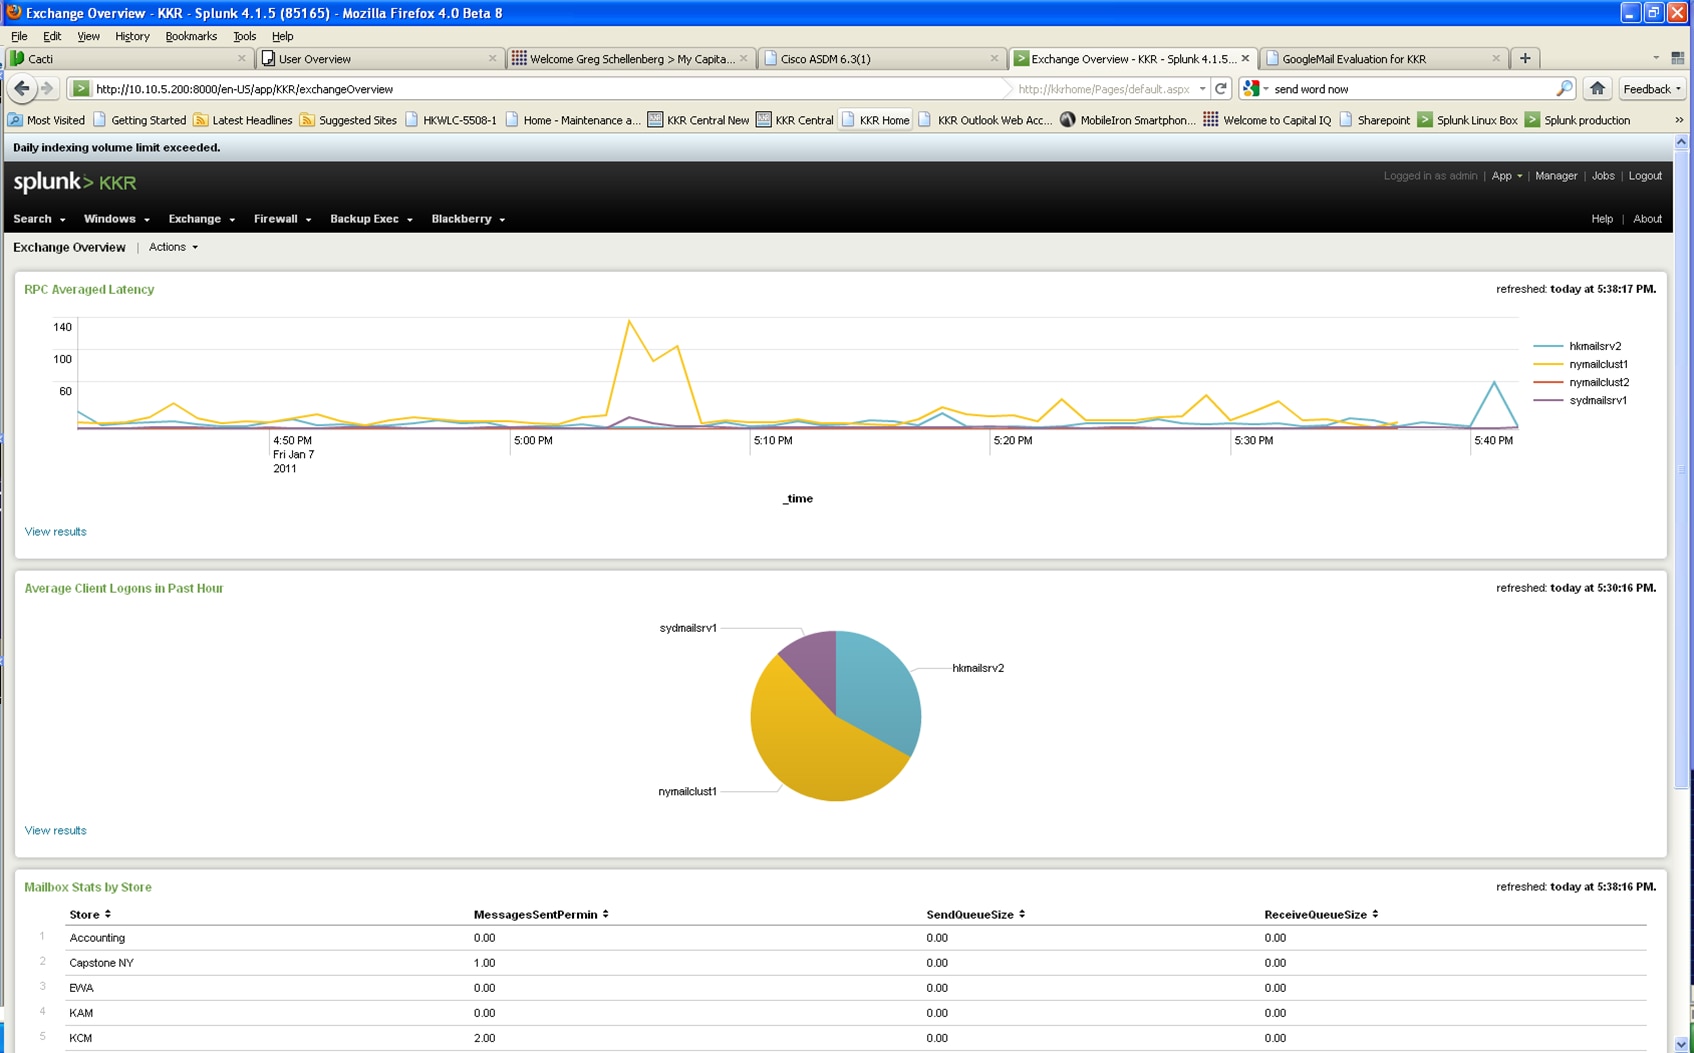Click the search magnifier icon in search box
The width and height of the screenshot is (1694, 1053).
1564,89
